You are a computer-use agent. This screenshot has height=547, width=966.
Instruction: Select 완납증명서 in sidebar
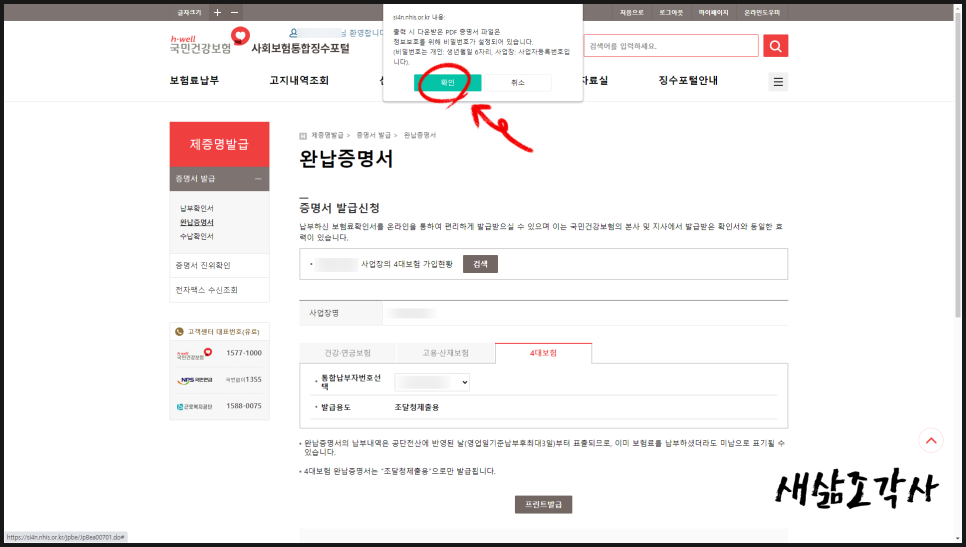pyautogui.click(x=197, y=222)
